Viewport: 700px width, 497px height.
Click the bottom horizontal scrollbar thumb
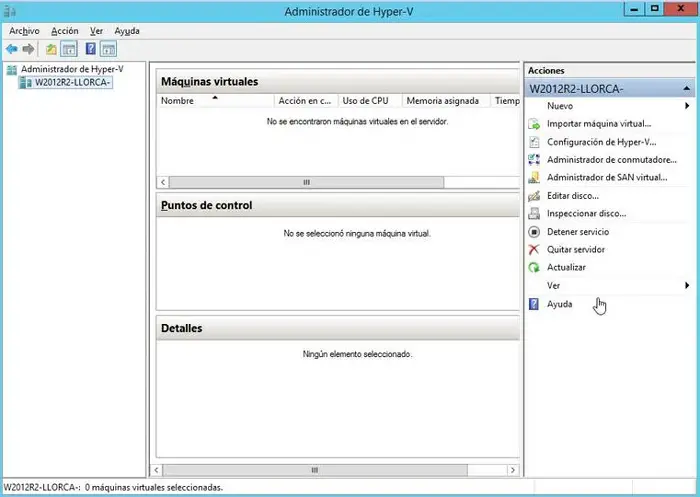pyautogui.click(x=315, y=470)
